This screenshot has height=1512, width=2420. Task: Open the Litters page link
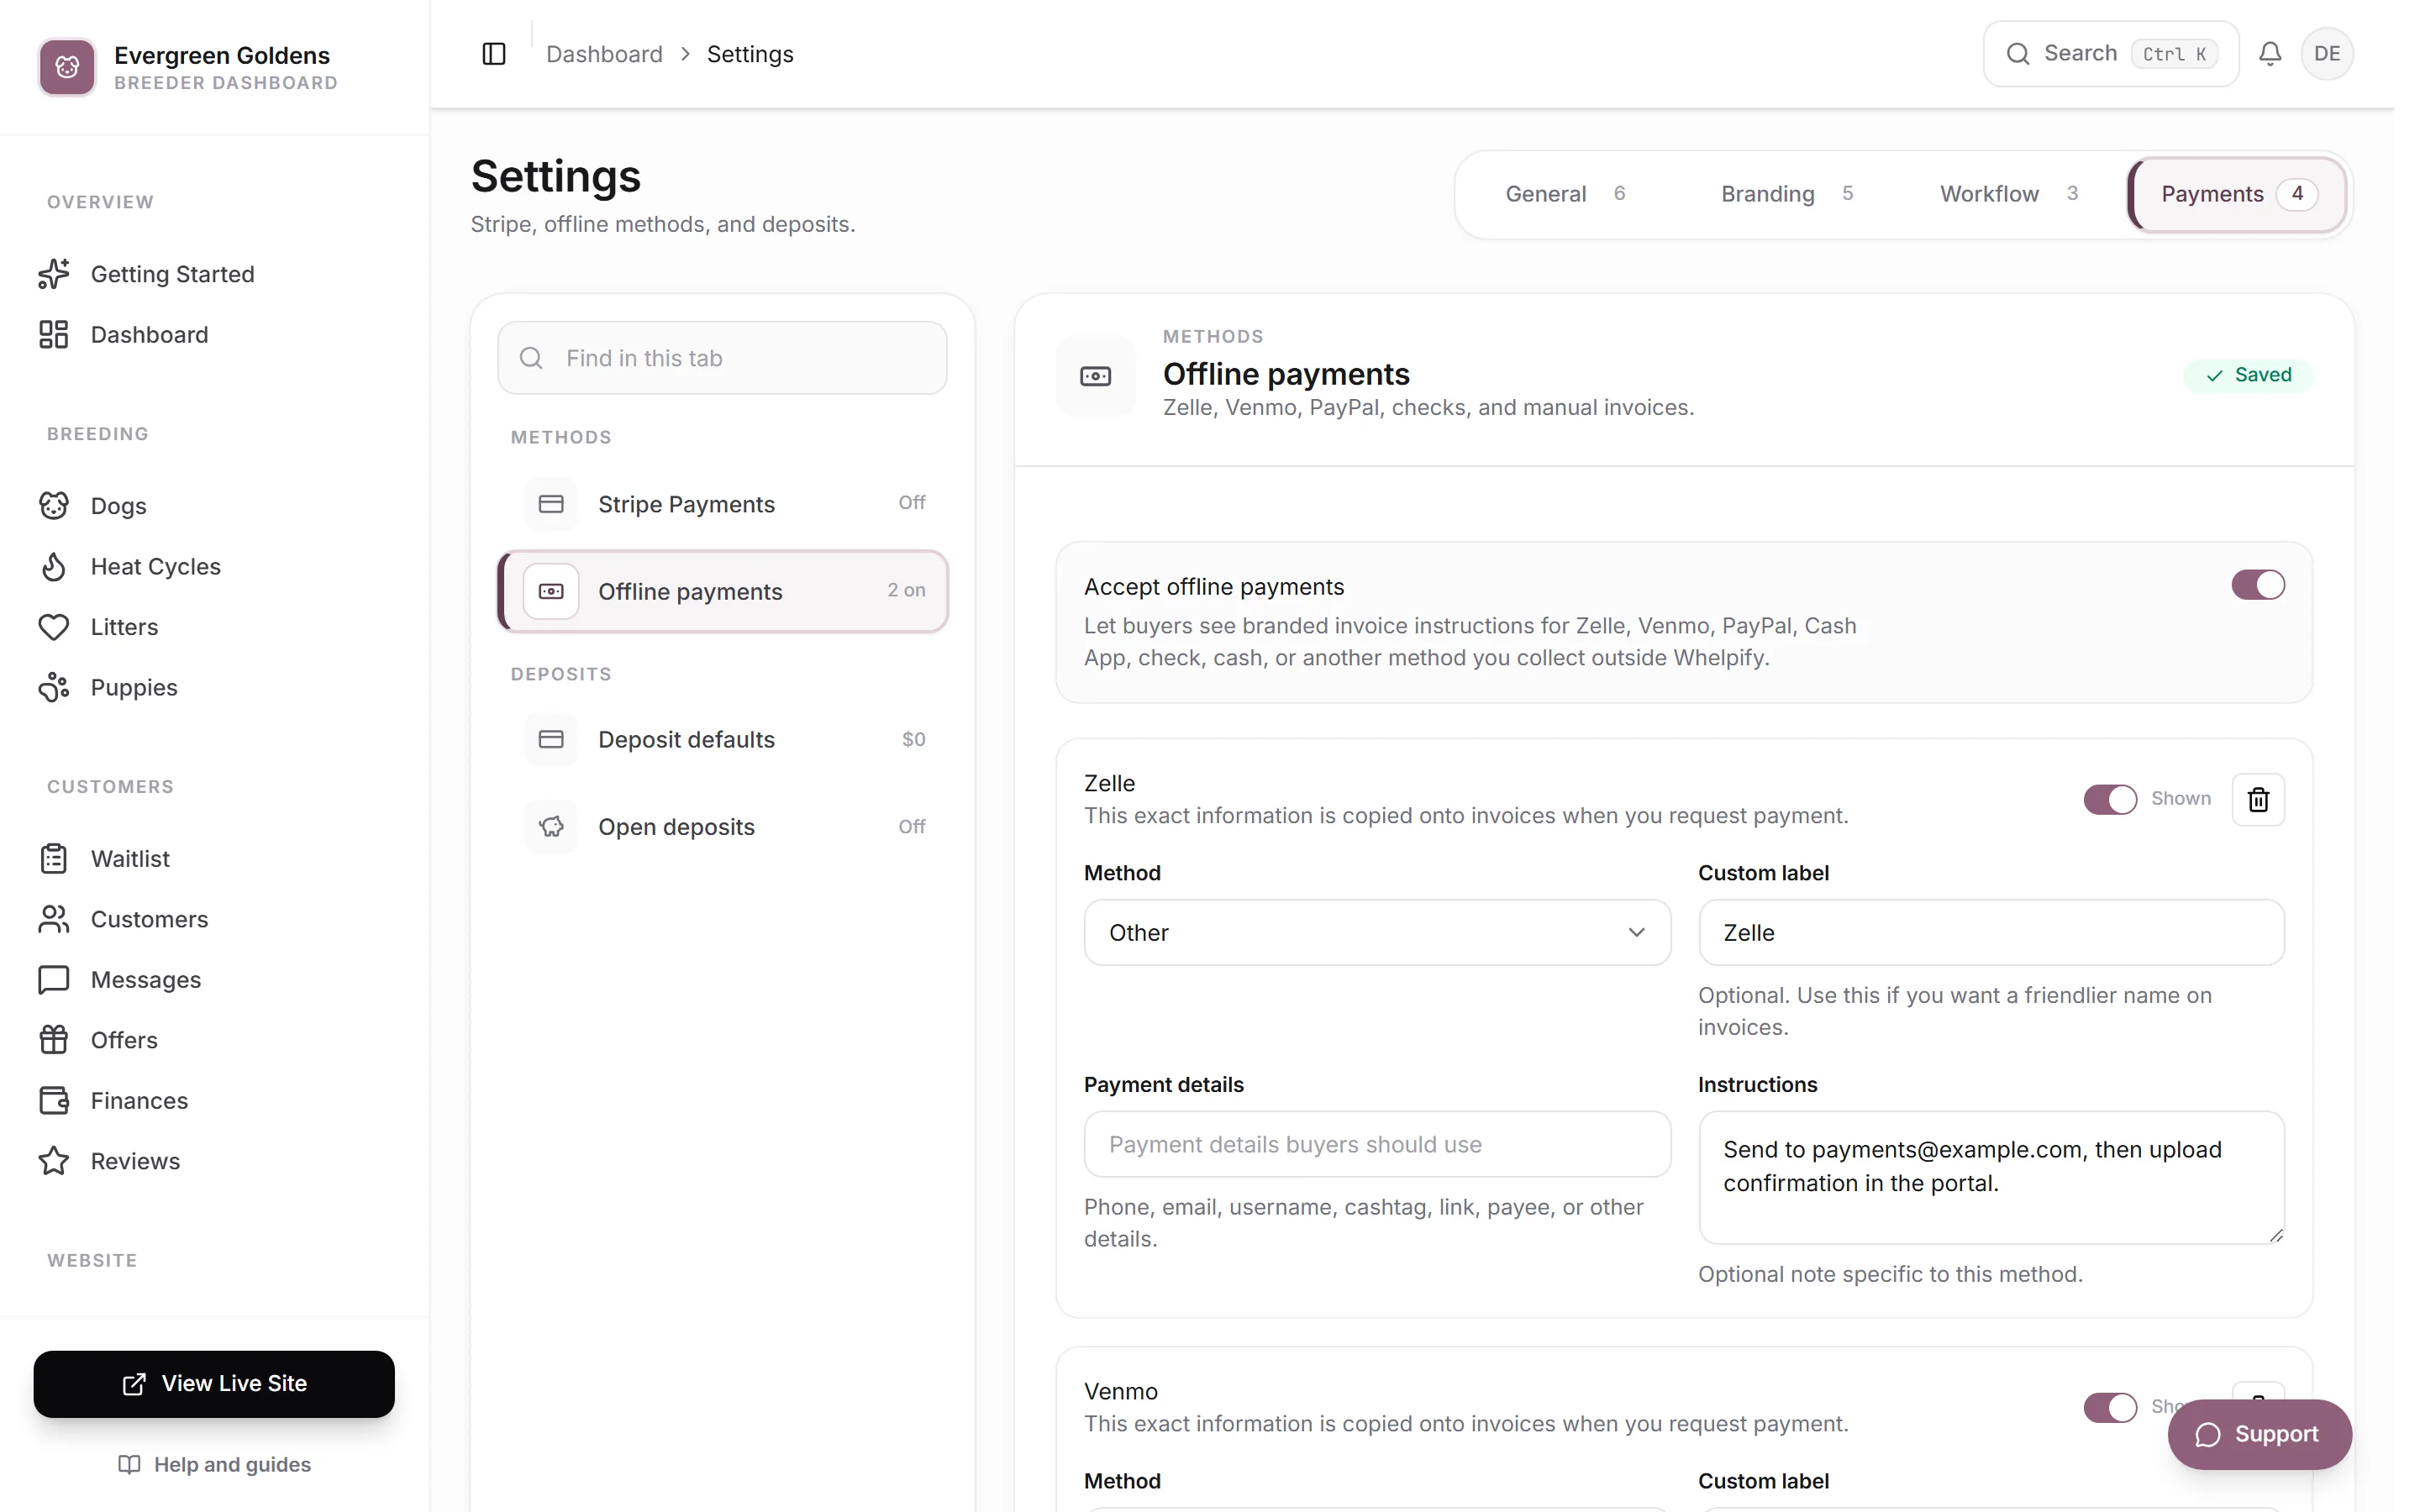click(214, 627)
